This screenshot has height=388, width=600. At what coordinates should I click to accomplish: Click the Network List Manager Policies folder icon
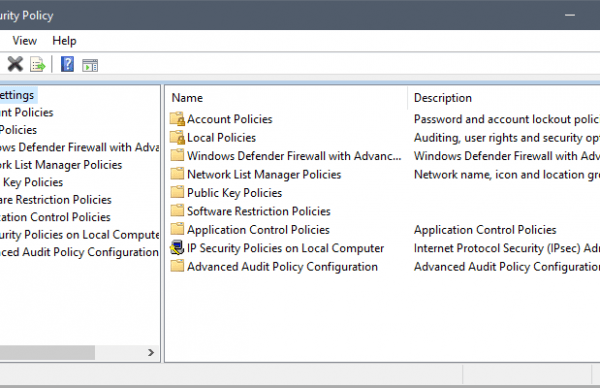tap(177, 174)
